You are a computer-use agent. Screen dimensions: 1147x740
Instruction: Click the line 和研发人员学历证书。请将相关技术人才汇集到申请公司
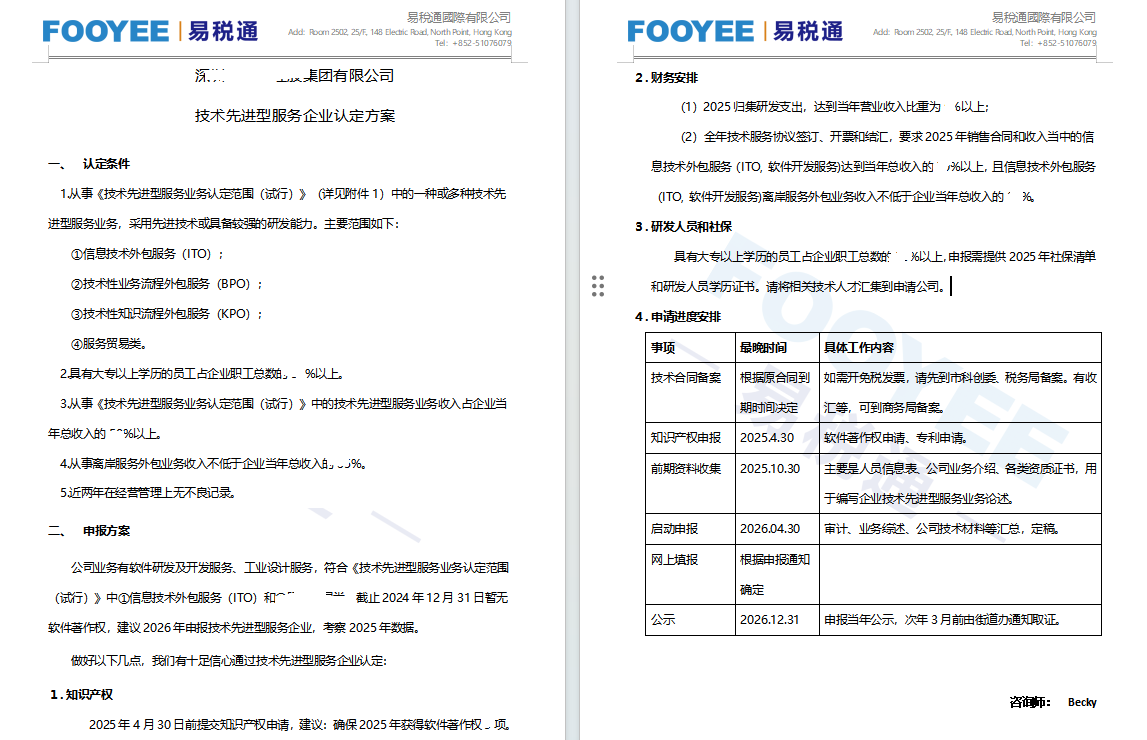[x=798, y=287]
